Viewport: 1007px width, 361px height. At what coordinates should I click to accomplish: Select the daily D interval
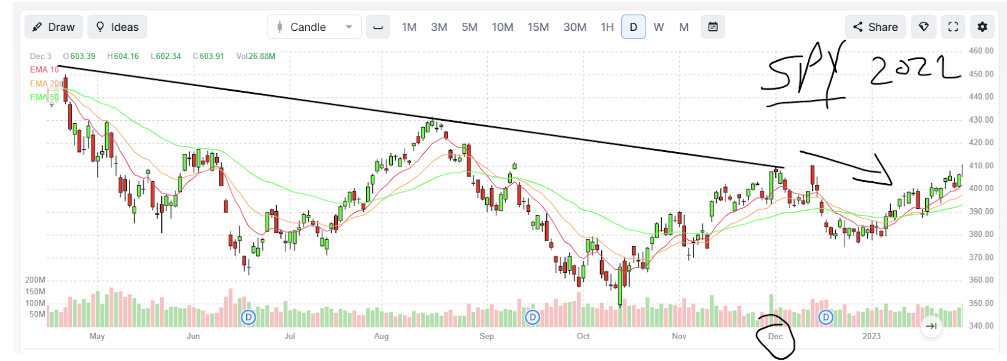pos(633,27)
